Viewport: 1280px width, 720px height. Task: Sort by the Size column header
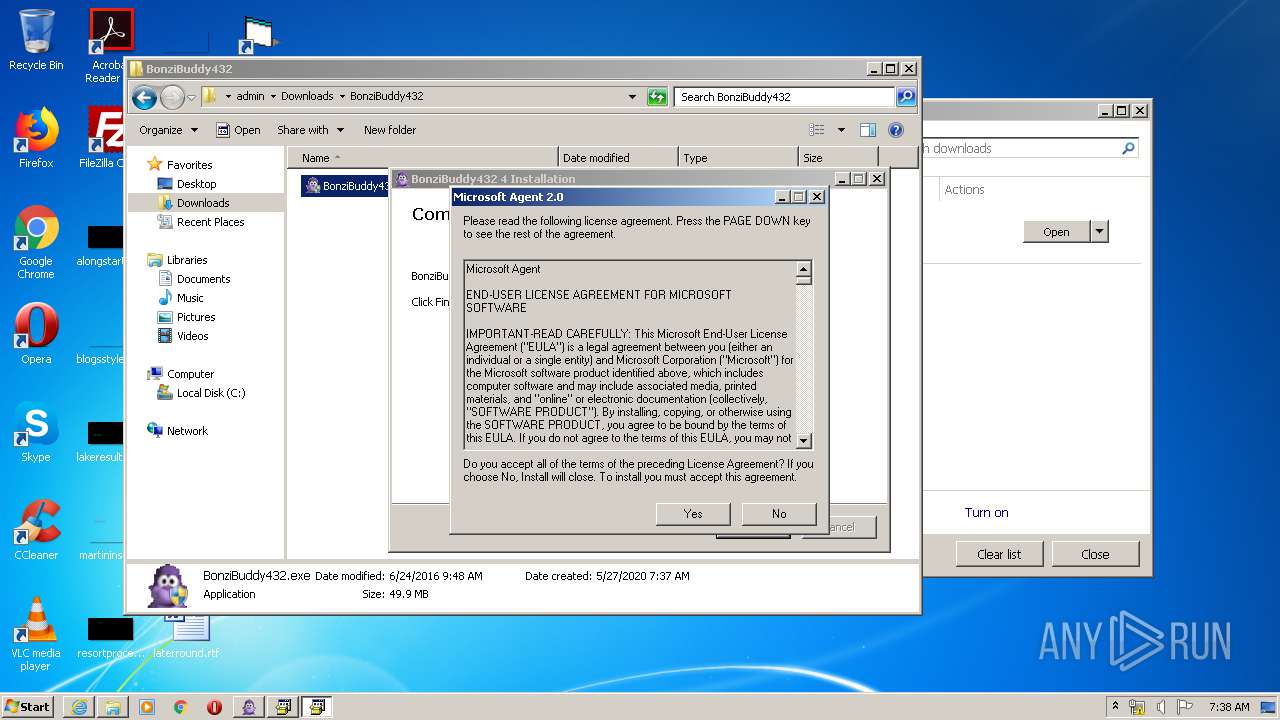click(x=838, y=158)
